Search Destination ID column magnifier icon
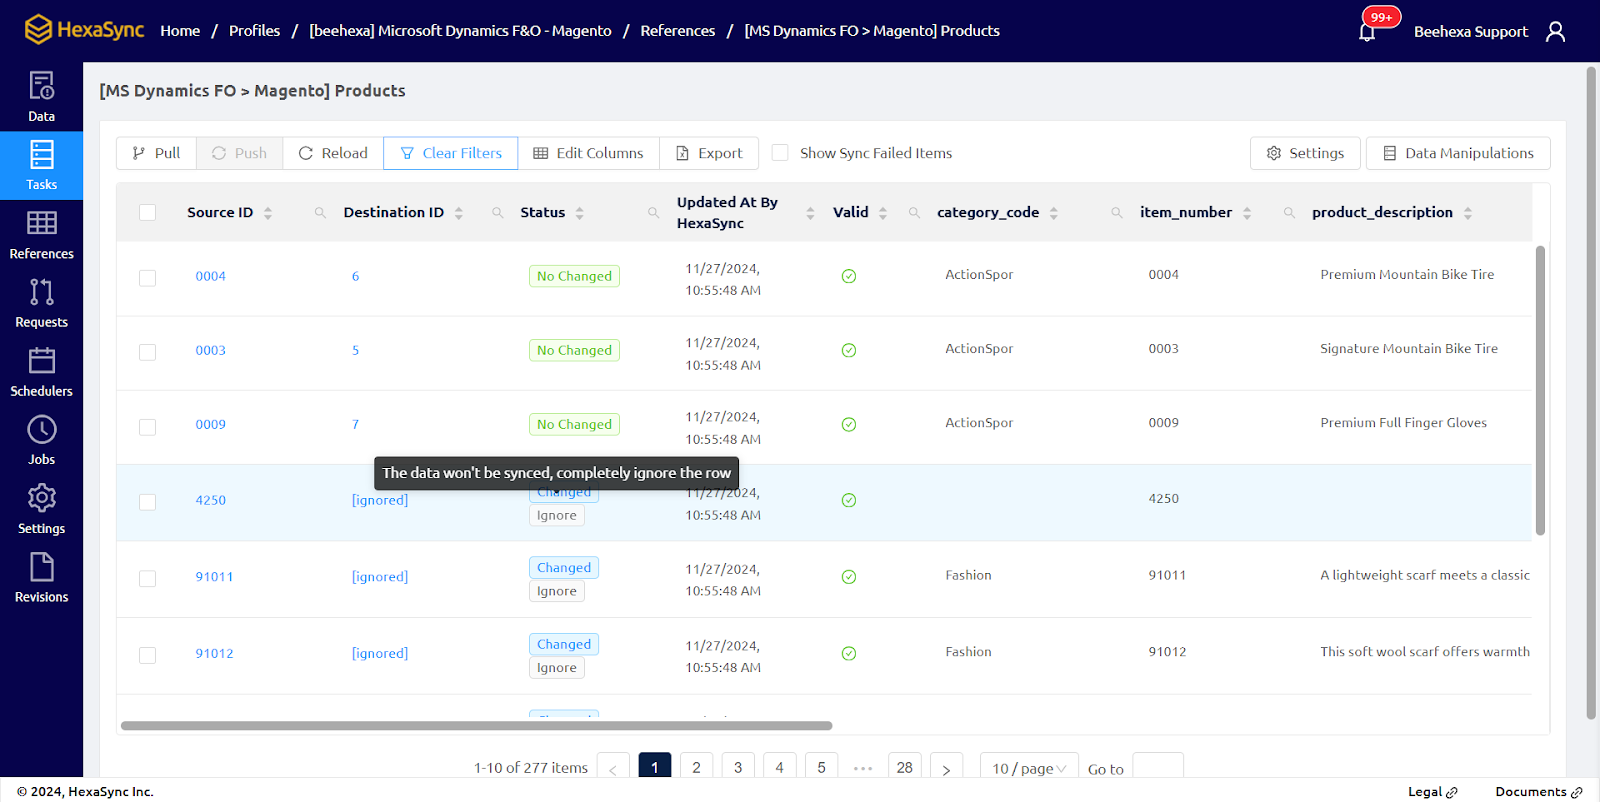 pos(497,213)
